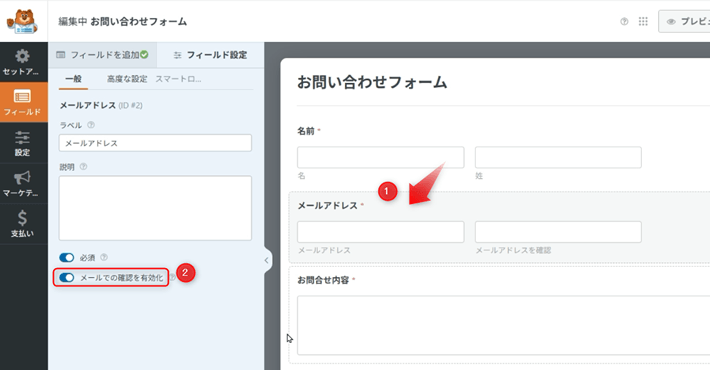
Task: Click the メールアドレスを確認 confirm input
Action: coord(558,232)
